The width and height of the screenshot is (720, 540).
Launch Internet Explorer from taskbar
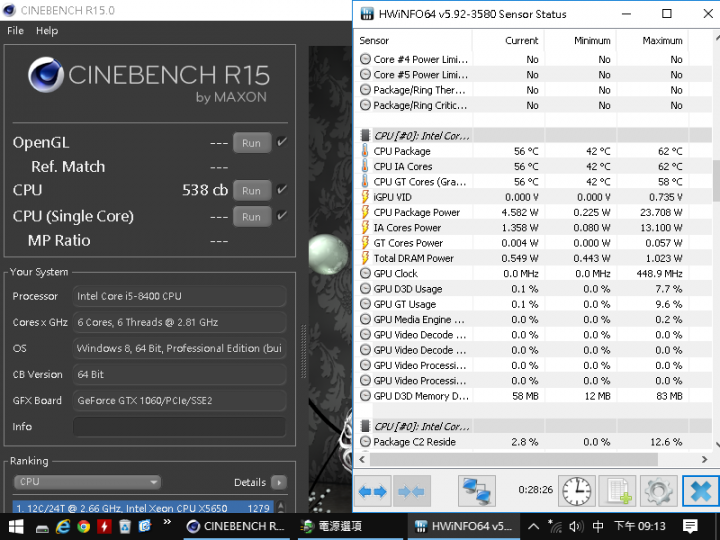pos(63,526)
